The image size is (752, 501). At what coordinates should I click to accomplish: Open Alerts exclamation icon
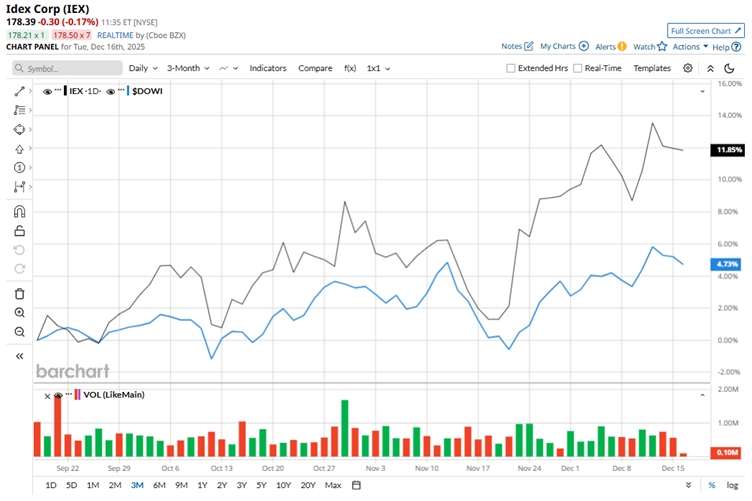coord(622,47)
